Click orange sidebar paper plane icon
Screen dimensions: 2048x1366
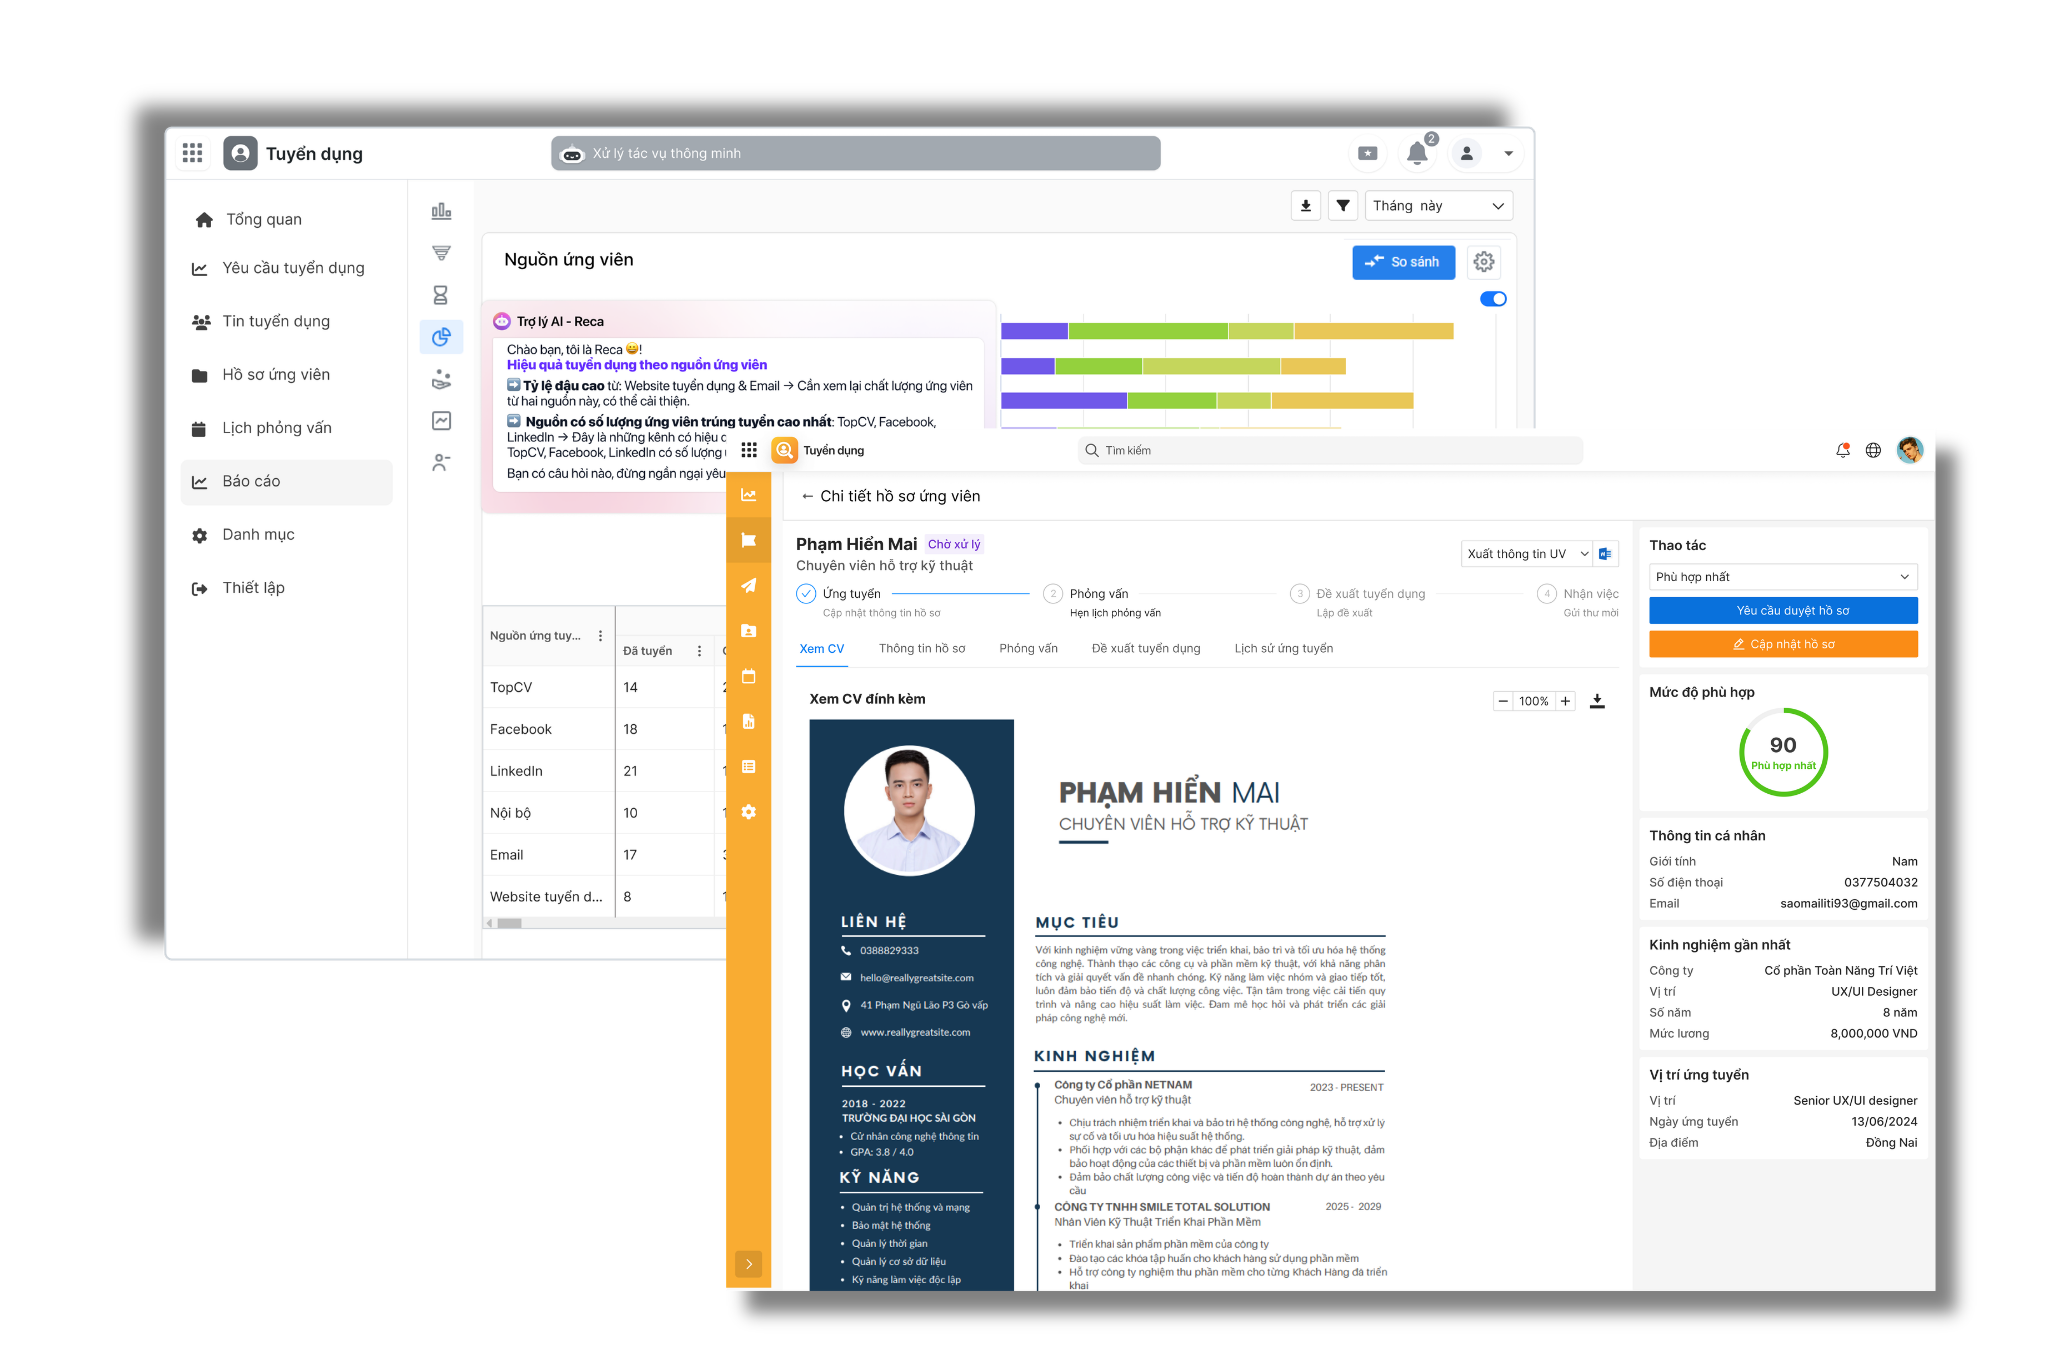pyautogui.click(x=748, y=585)
